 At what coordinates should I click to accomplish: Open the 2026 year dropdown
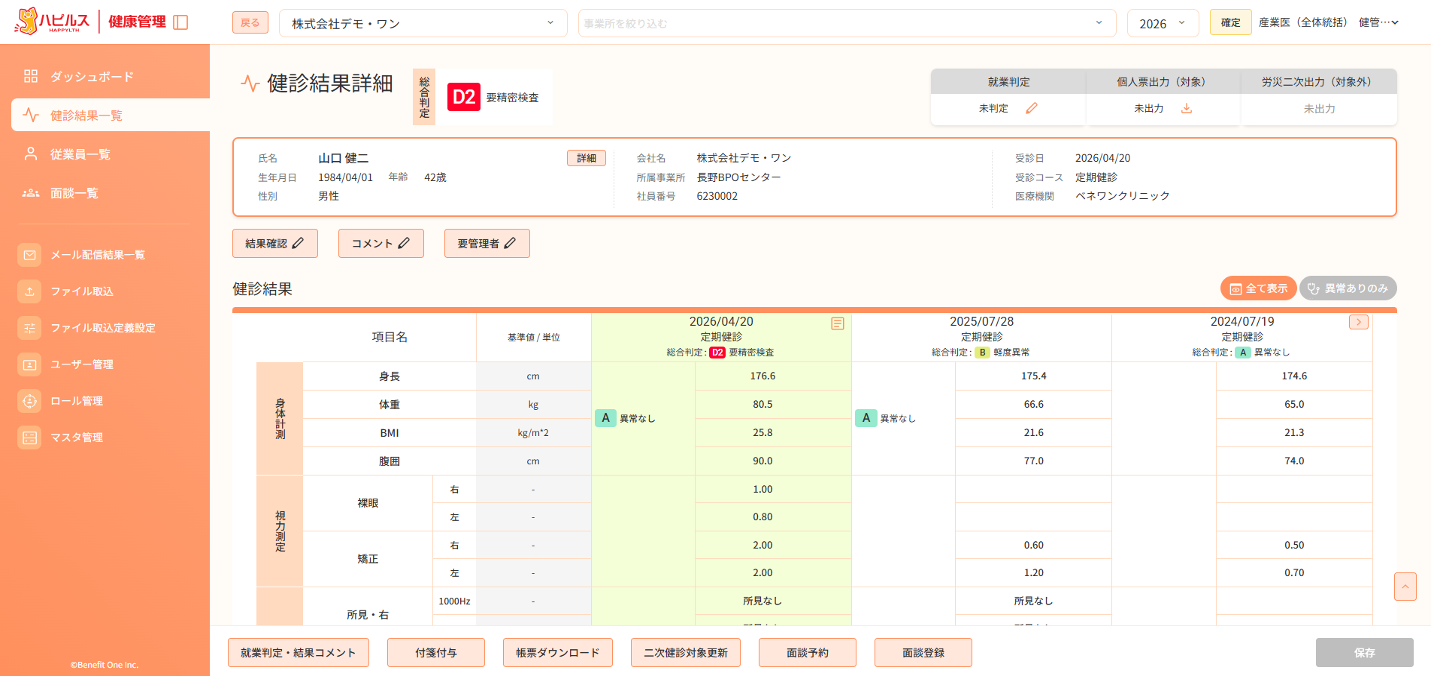pyautogui.click(x=1163, y=23)
